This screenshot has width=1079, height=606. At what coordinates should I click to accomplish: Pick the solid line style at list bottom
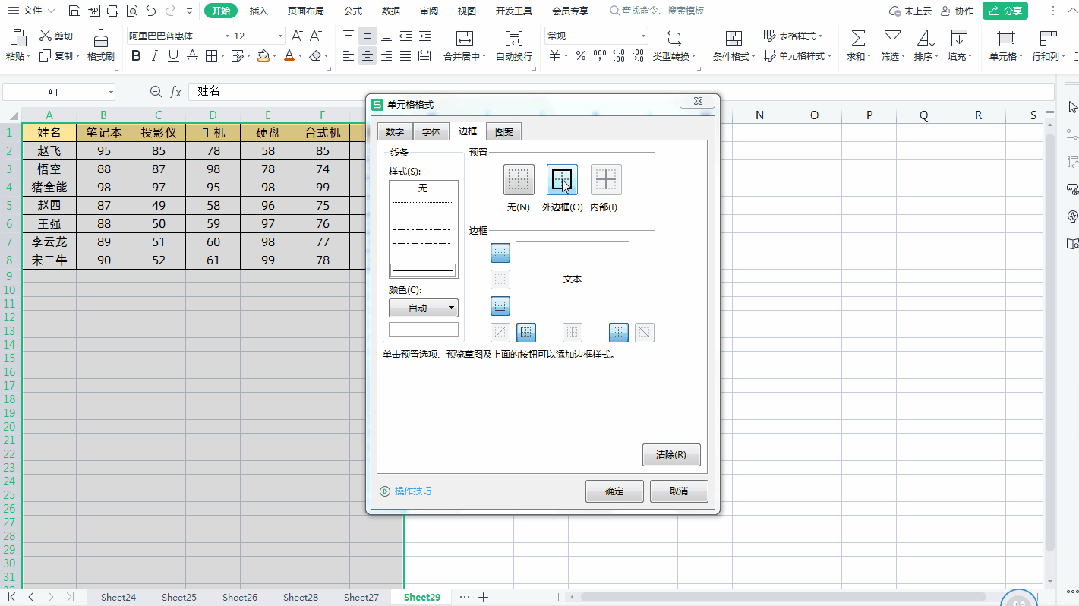[423, 271]
